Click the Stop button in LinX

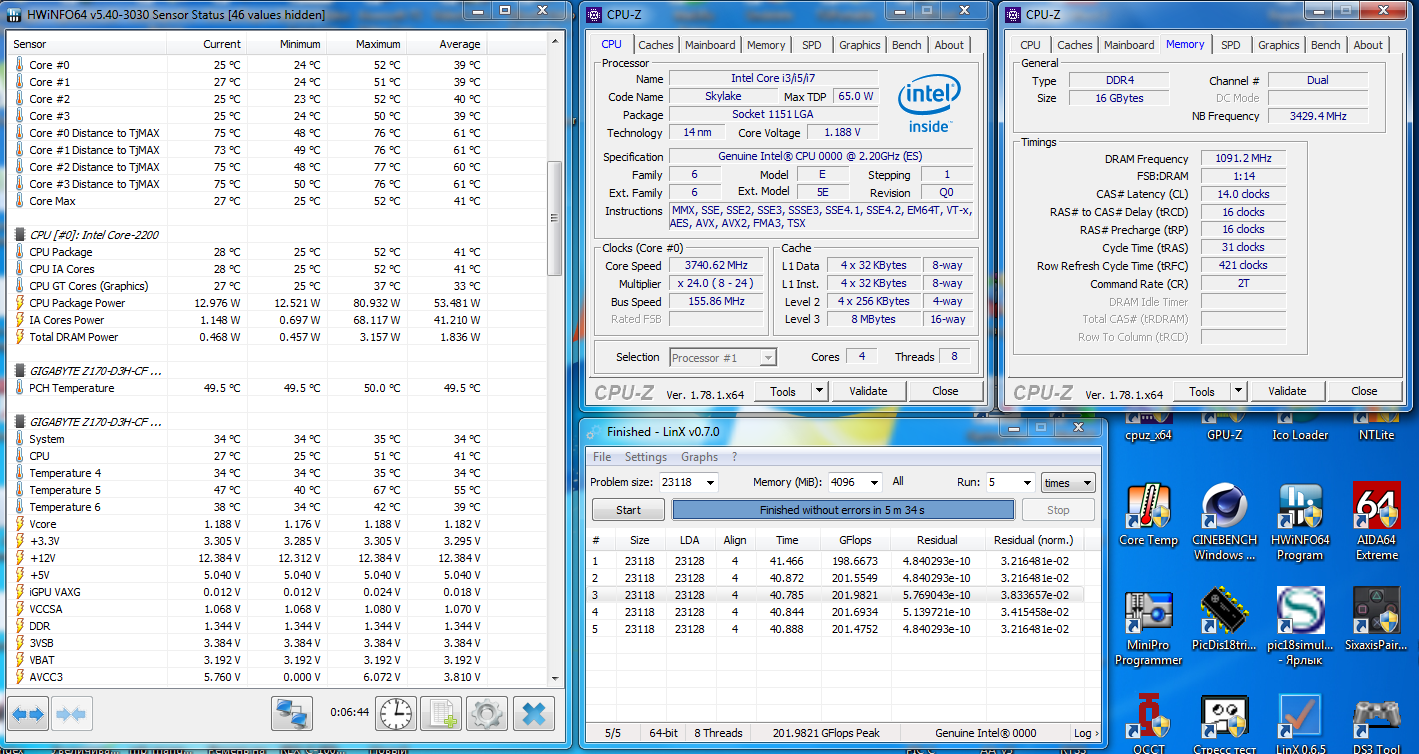(x=1058, y=510)
